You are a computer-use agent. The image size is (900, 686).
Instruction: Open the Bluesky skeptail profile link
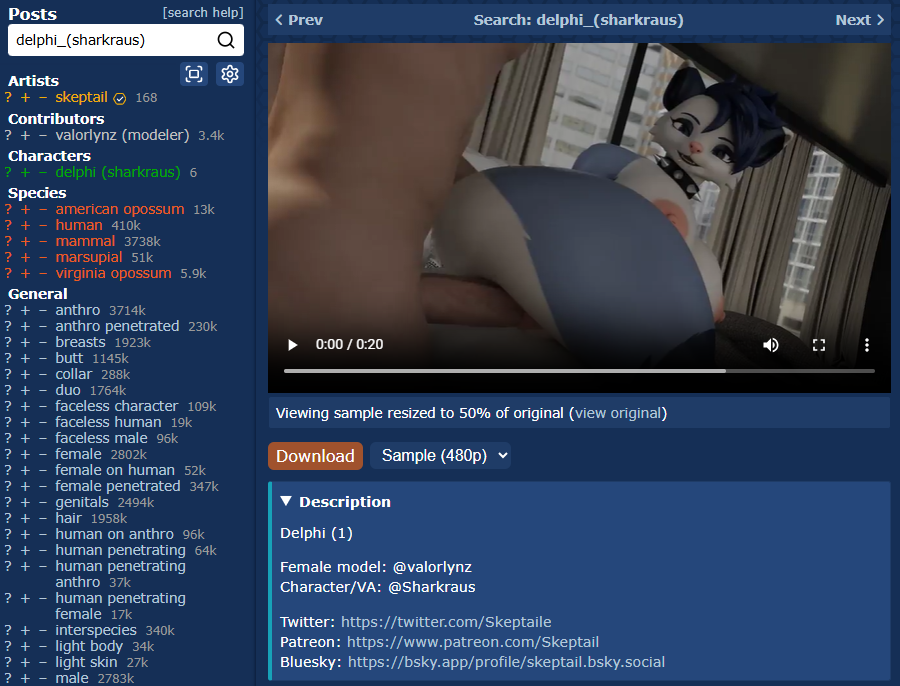tap(506, 662)
